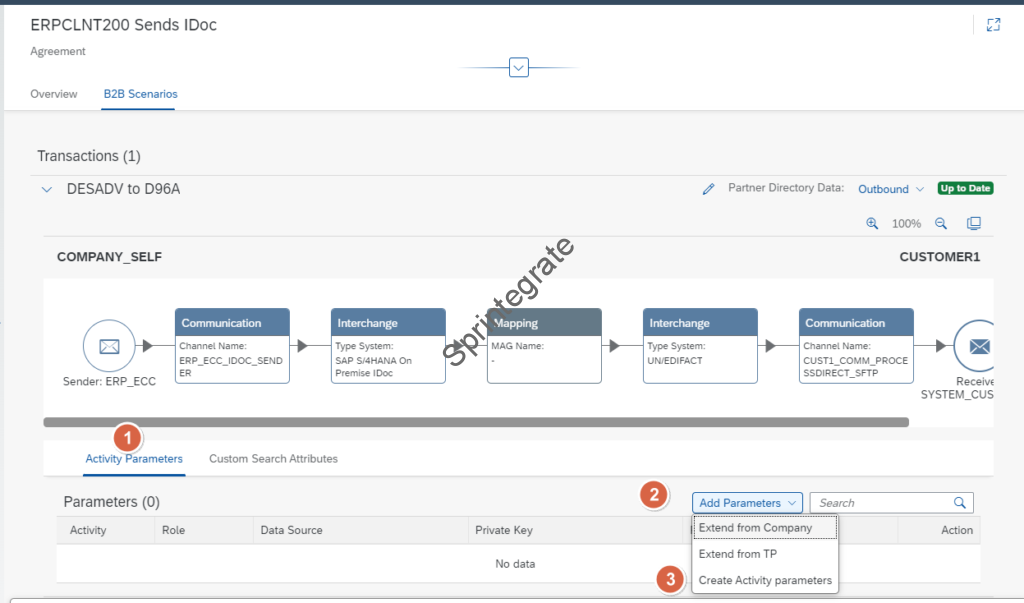Zoom out of the flow diagram
Image resolution: width=1024 pixels, height=603 pixels.
pos(941,224)
